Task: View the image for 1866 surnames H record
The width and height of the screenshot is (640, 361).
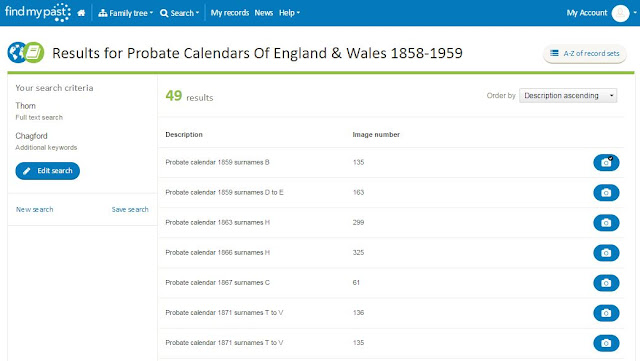Action: click(606, 253)
